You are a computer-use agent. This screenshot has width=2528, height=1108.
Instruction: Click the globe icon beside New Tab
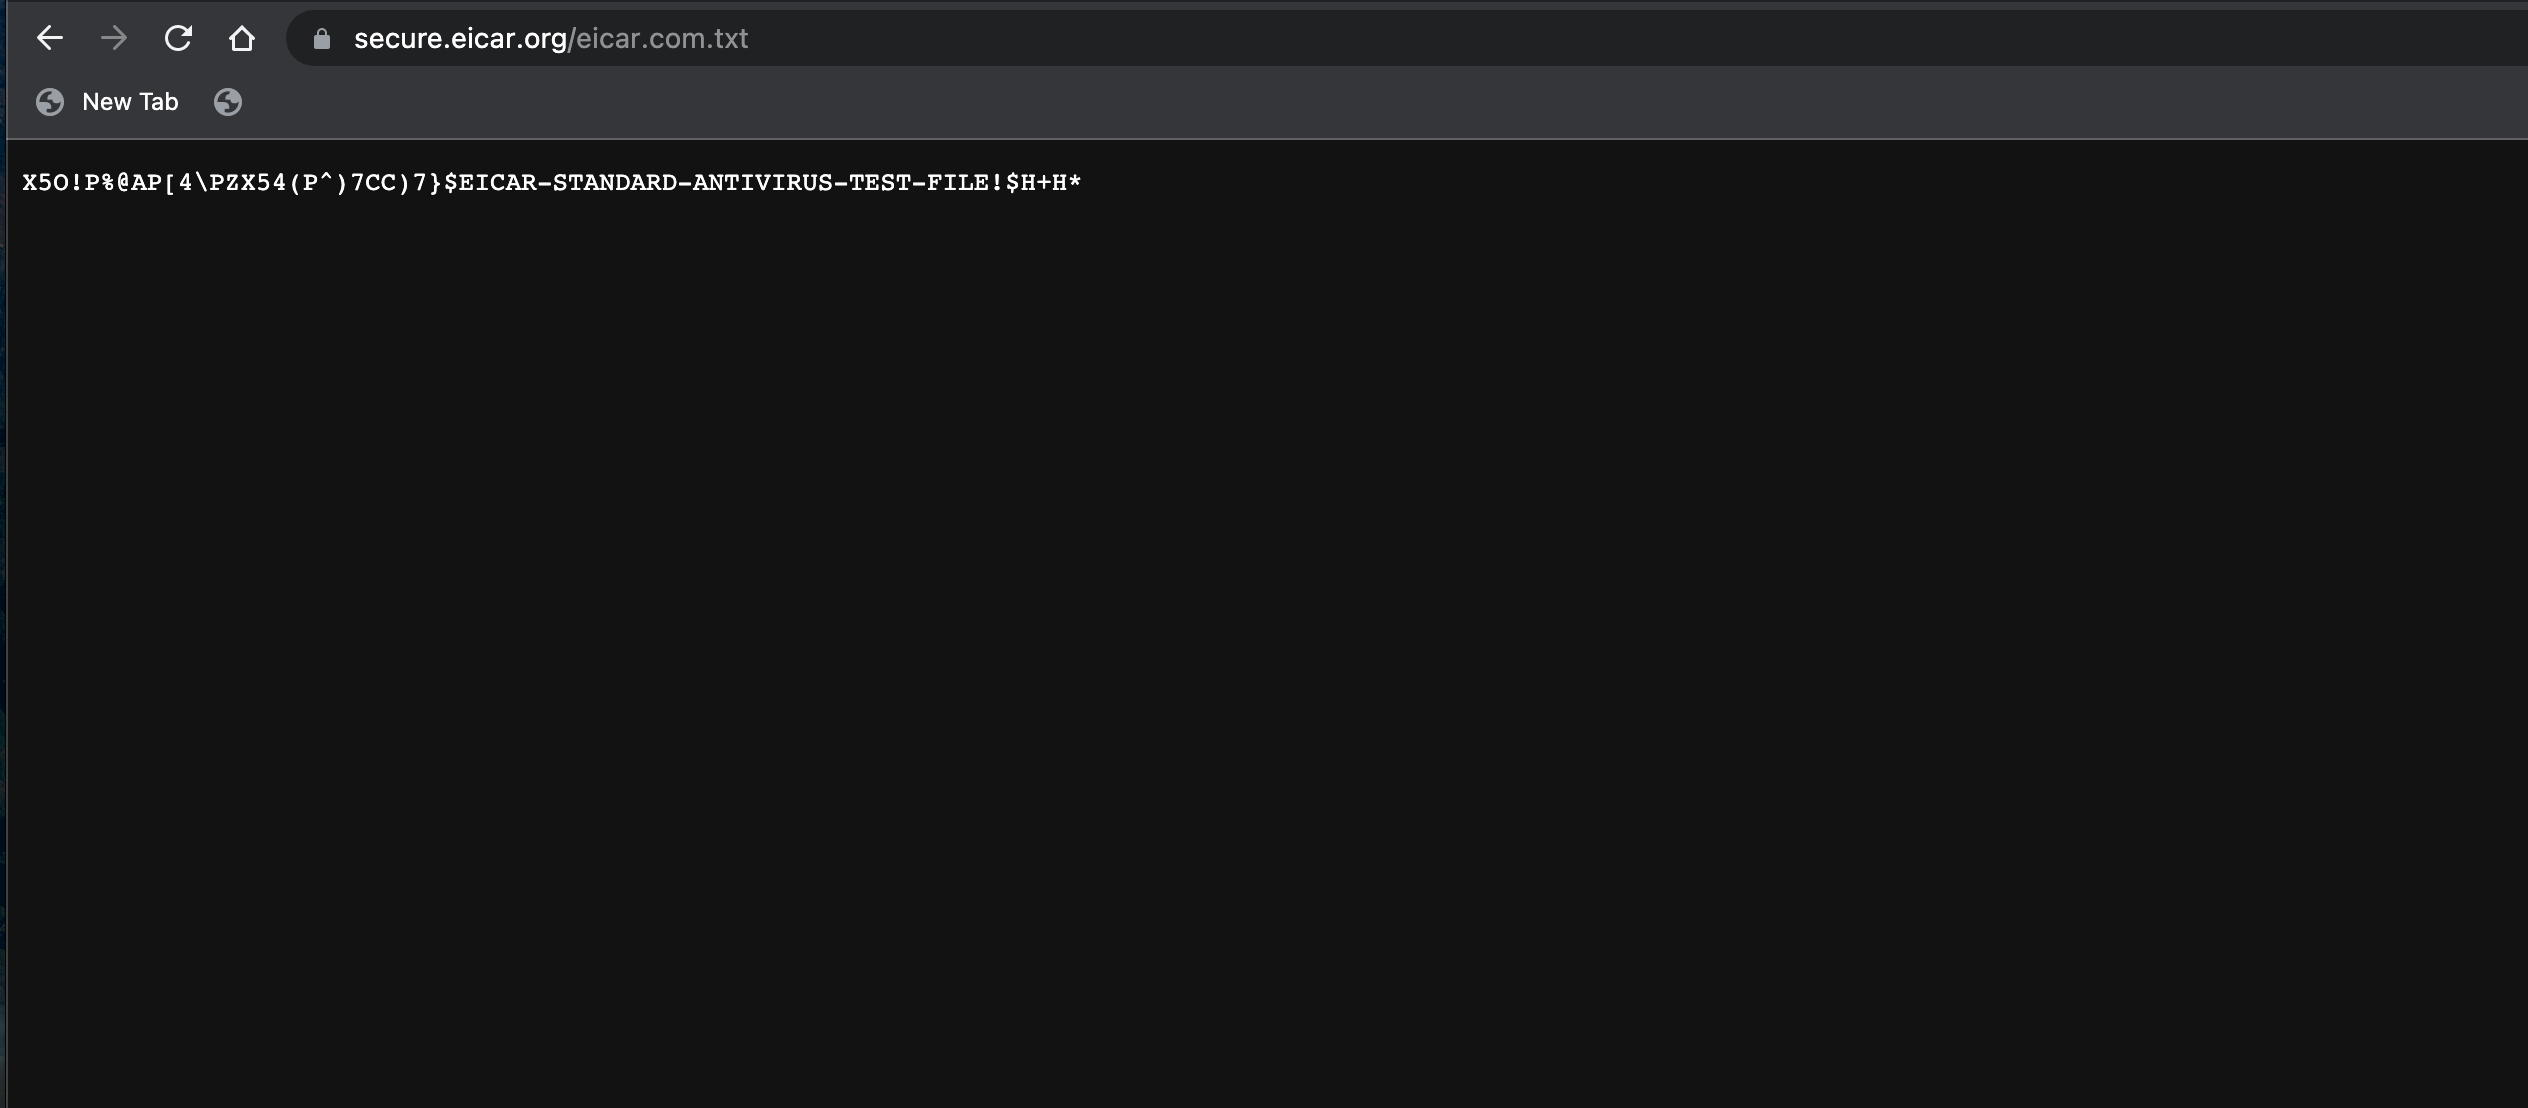tap(50, 102)
